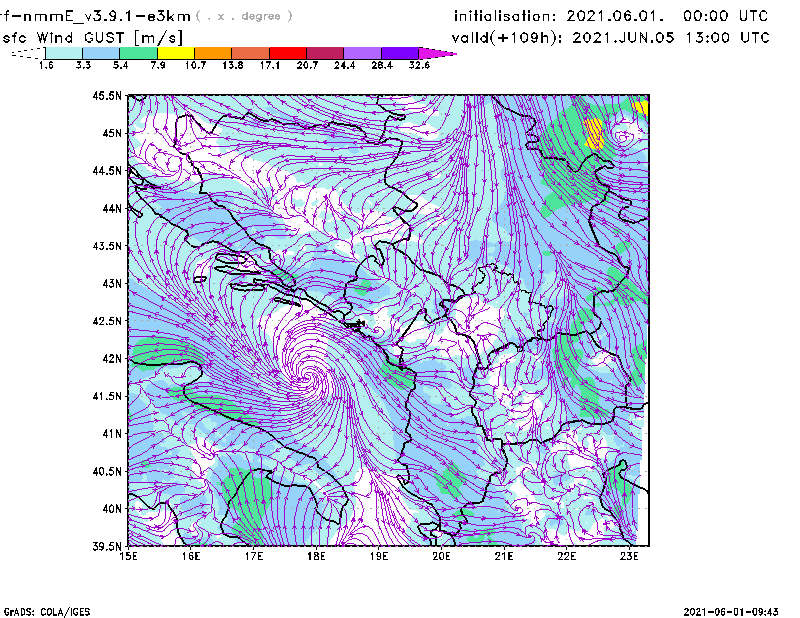Click the 'valid(+109h): 2021.JUN.05 13:00 UTC' text
Screen dimensions: 800x618
pyautogui.click(x=610, y=38)
